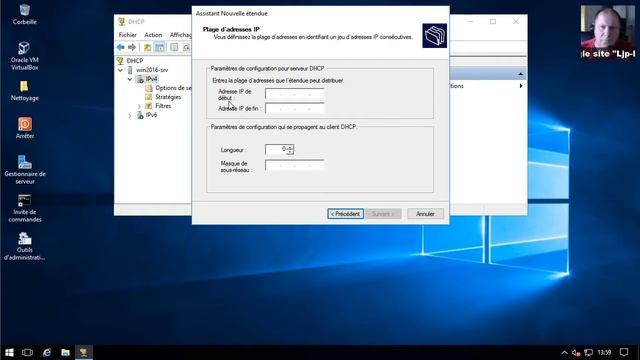The height and width of the screenshot is (360, 640).
Task: Open the Fichier menu
Action: point(127,35)
